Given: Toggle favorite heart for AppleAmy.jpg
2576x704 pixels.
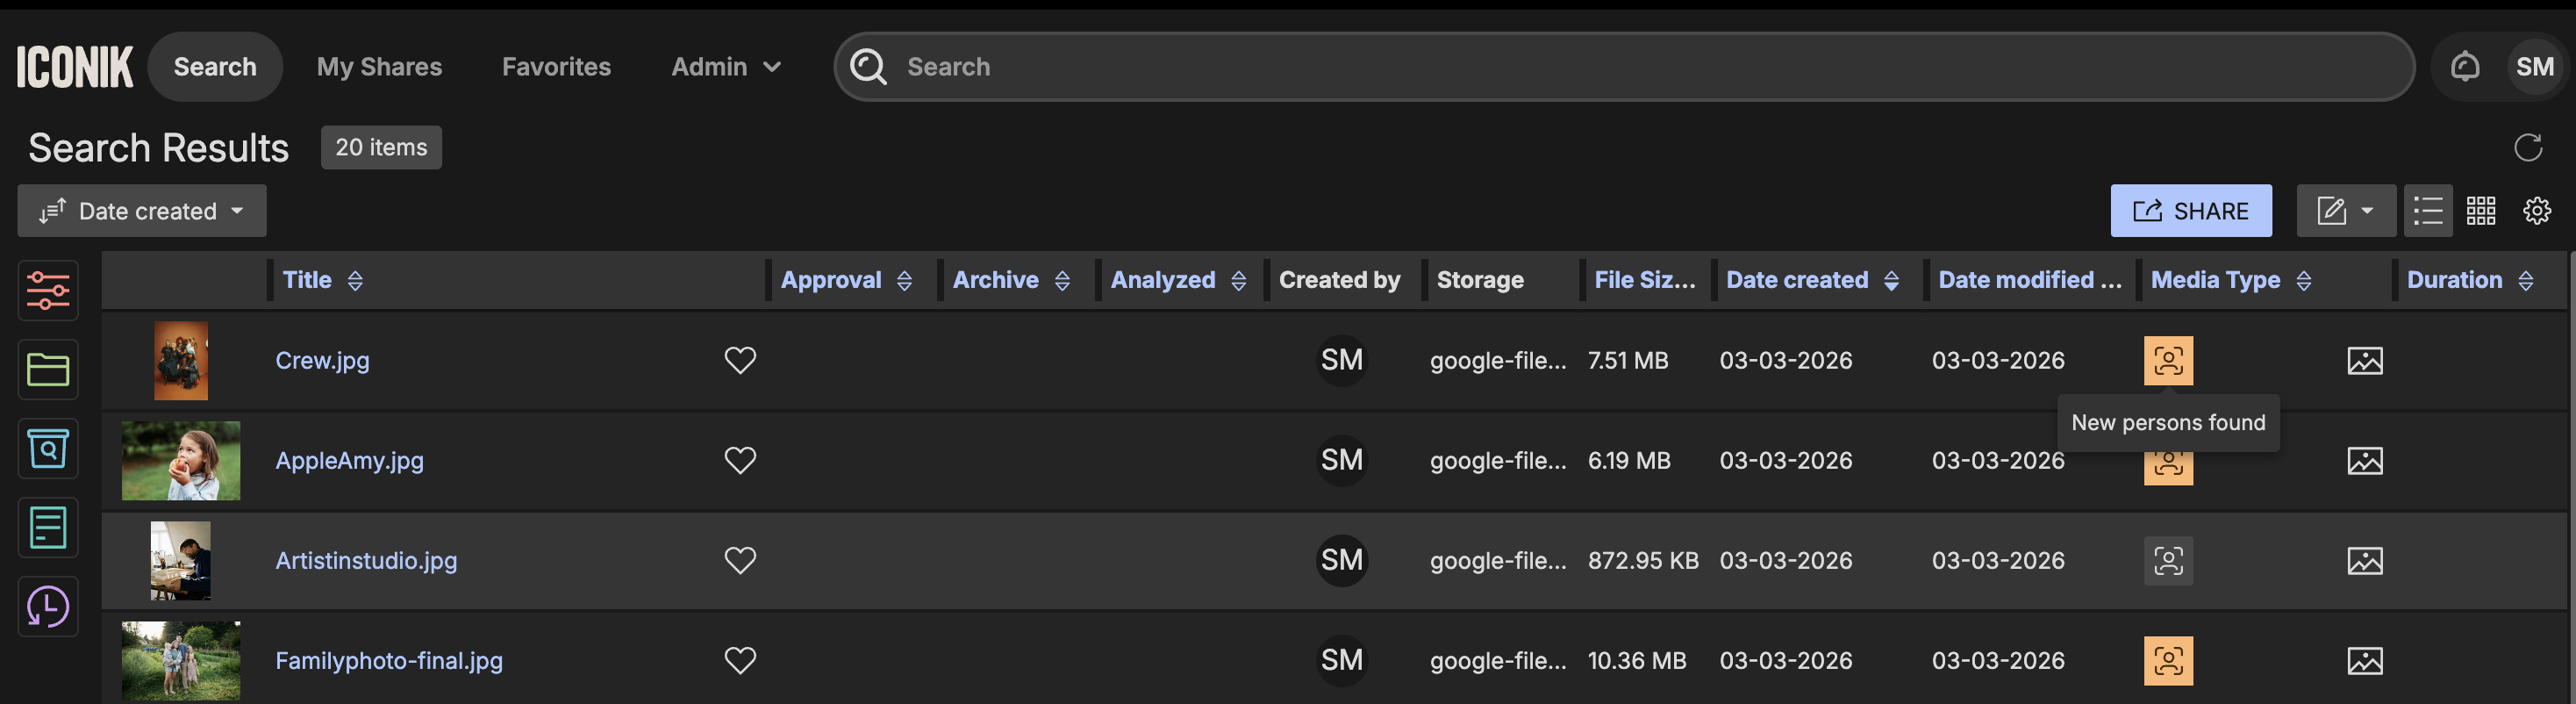Looking at the screenshot, I should (740, 460).
